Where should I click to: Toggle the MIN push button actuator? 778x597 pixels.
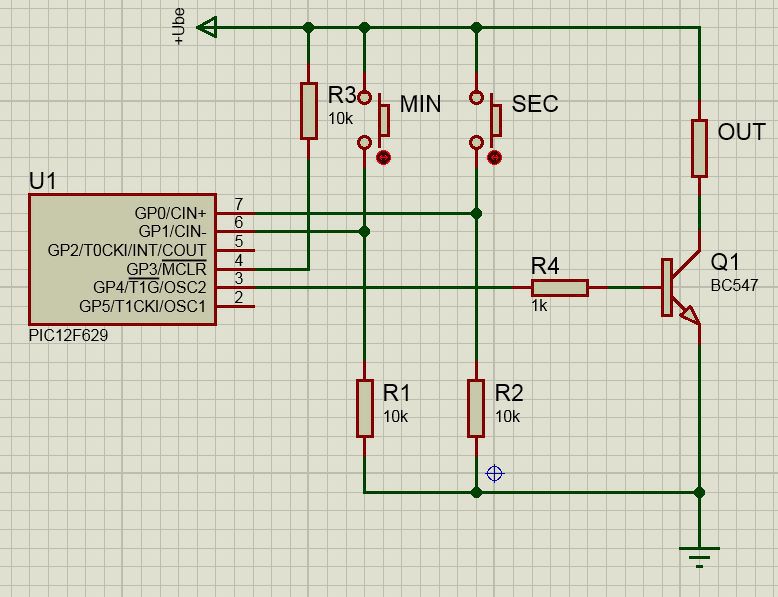[x=384, y=115]
